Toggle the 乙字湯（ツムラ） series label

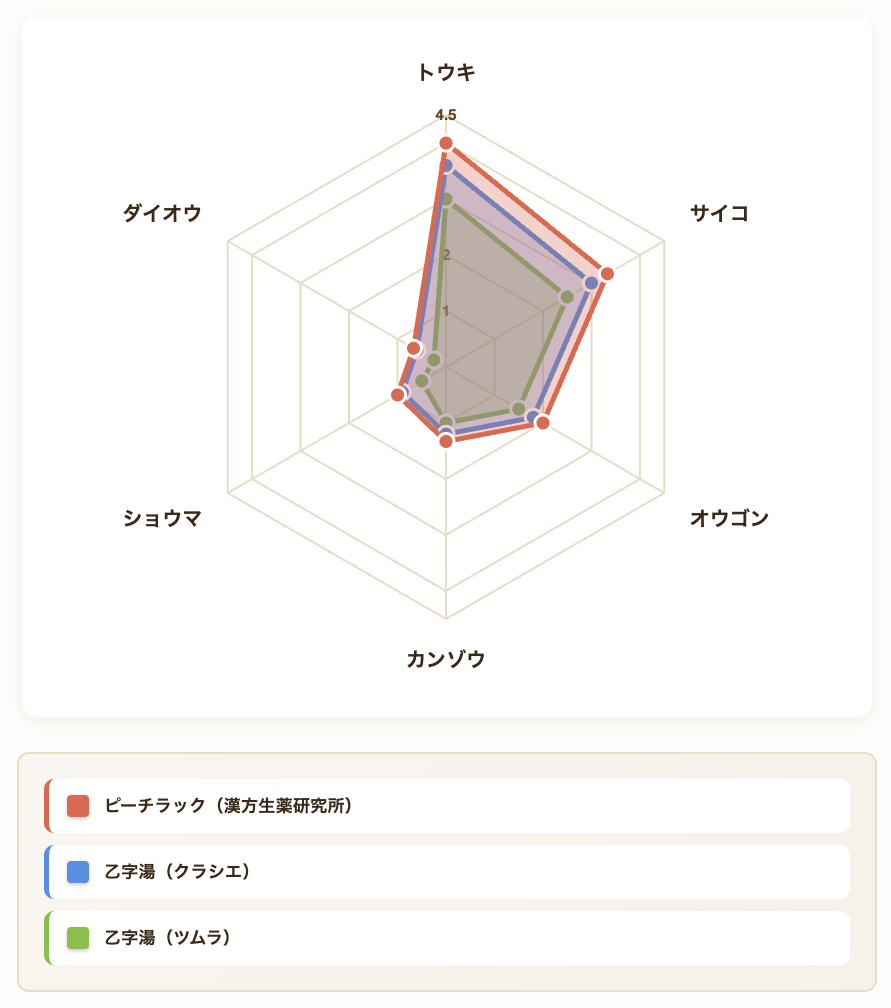[x=168, y=938]
